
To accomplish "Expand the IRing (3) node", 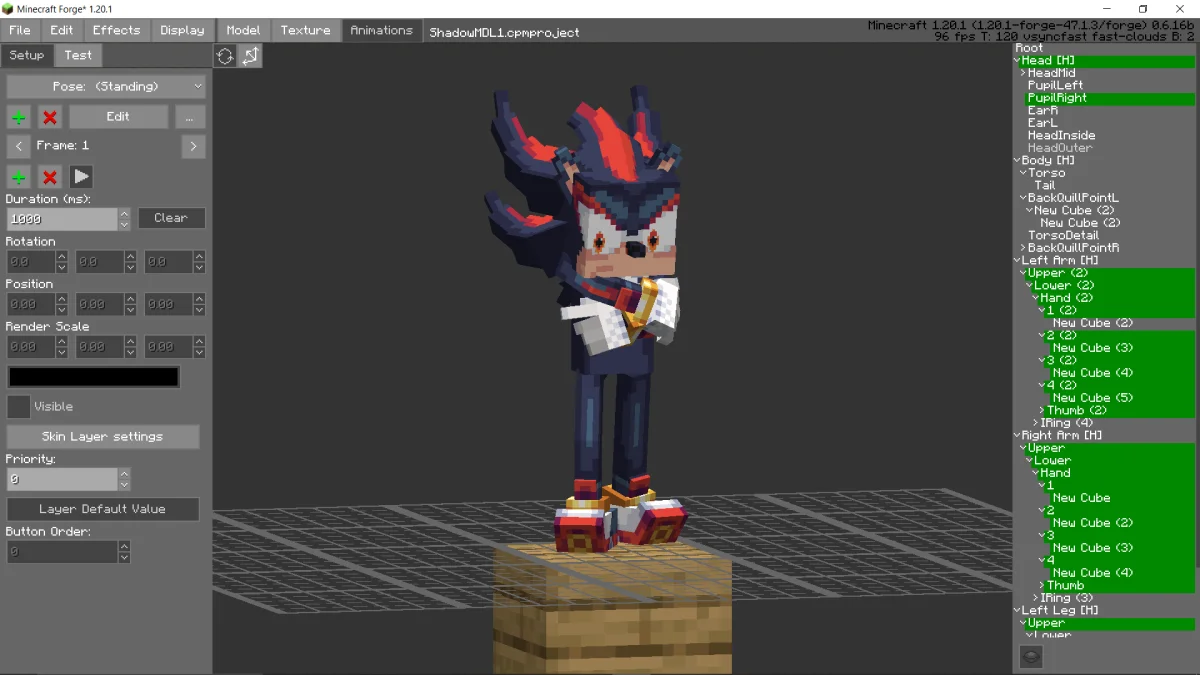I will tap(1036, 598).
